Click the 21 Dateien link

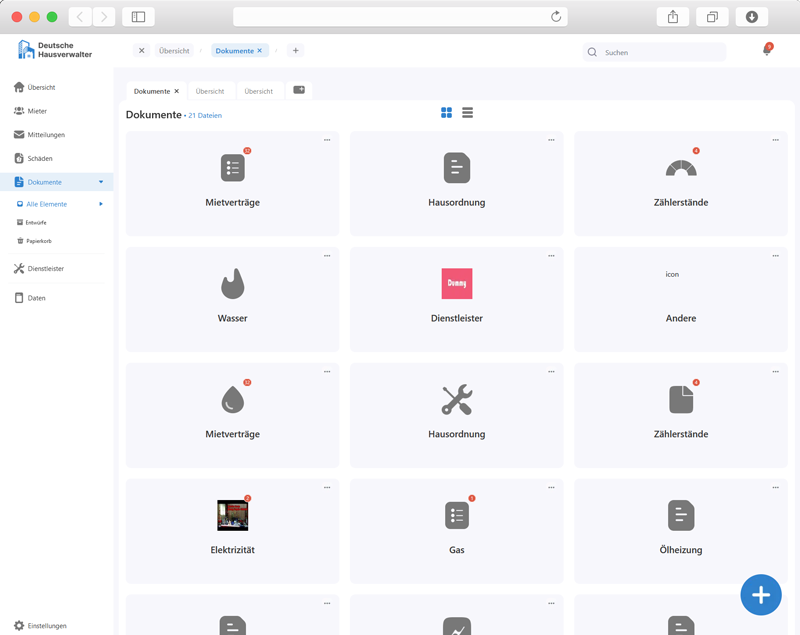click(205, 116)
